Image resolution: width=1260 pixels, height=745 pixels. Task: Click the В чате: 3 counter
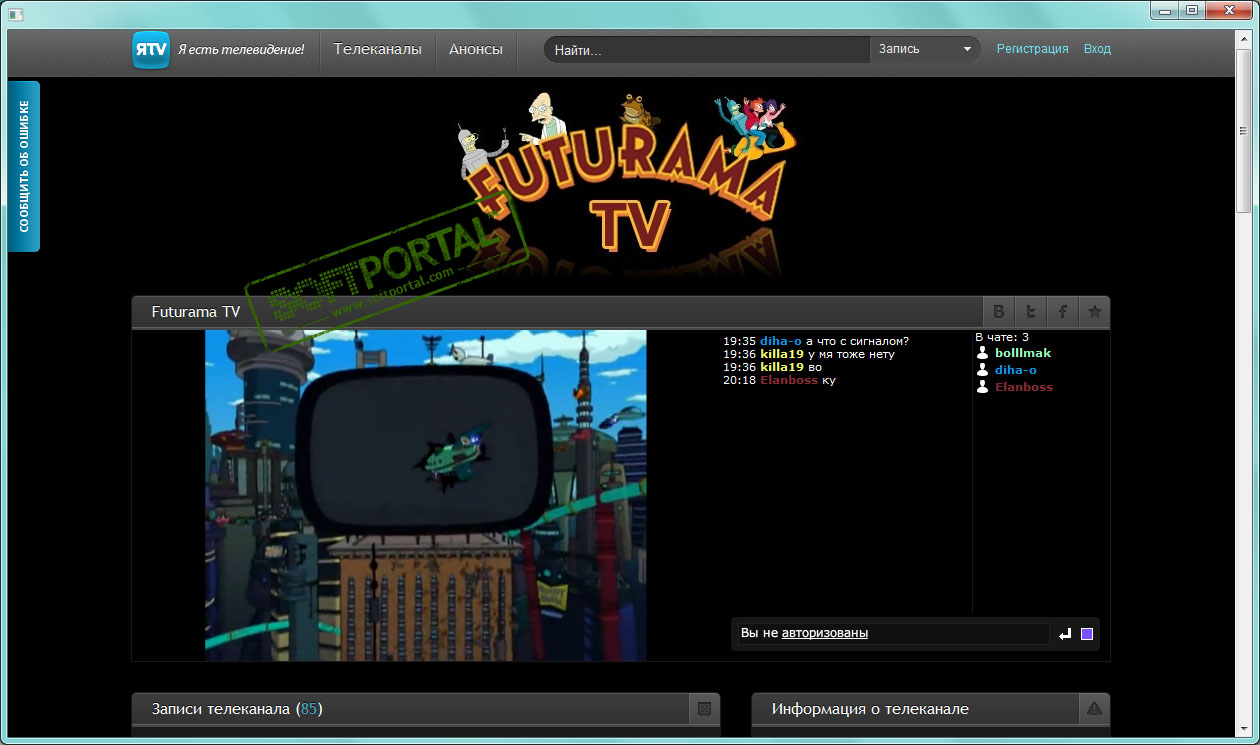pos(1002,337)
